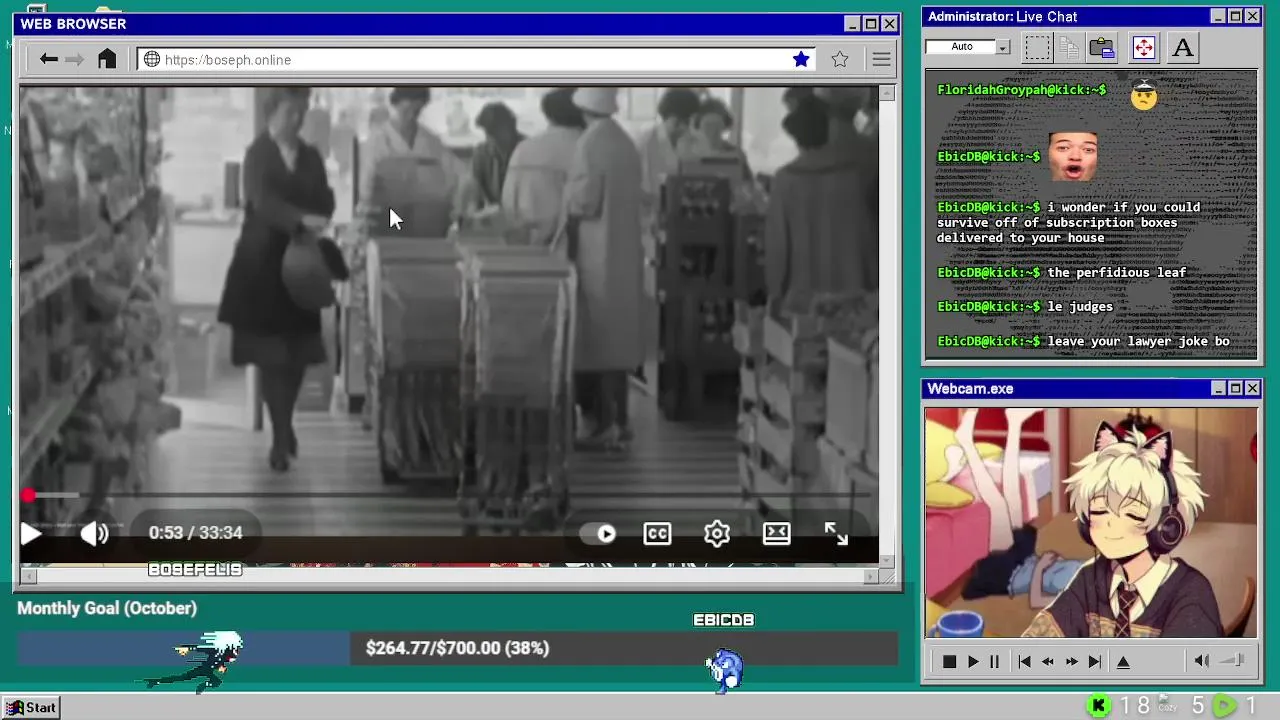This screenshot has width=1280, height=720.
Task: Select the marquee selection tool in Live Chat
Action: 1037,47
